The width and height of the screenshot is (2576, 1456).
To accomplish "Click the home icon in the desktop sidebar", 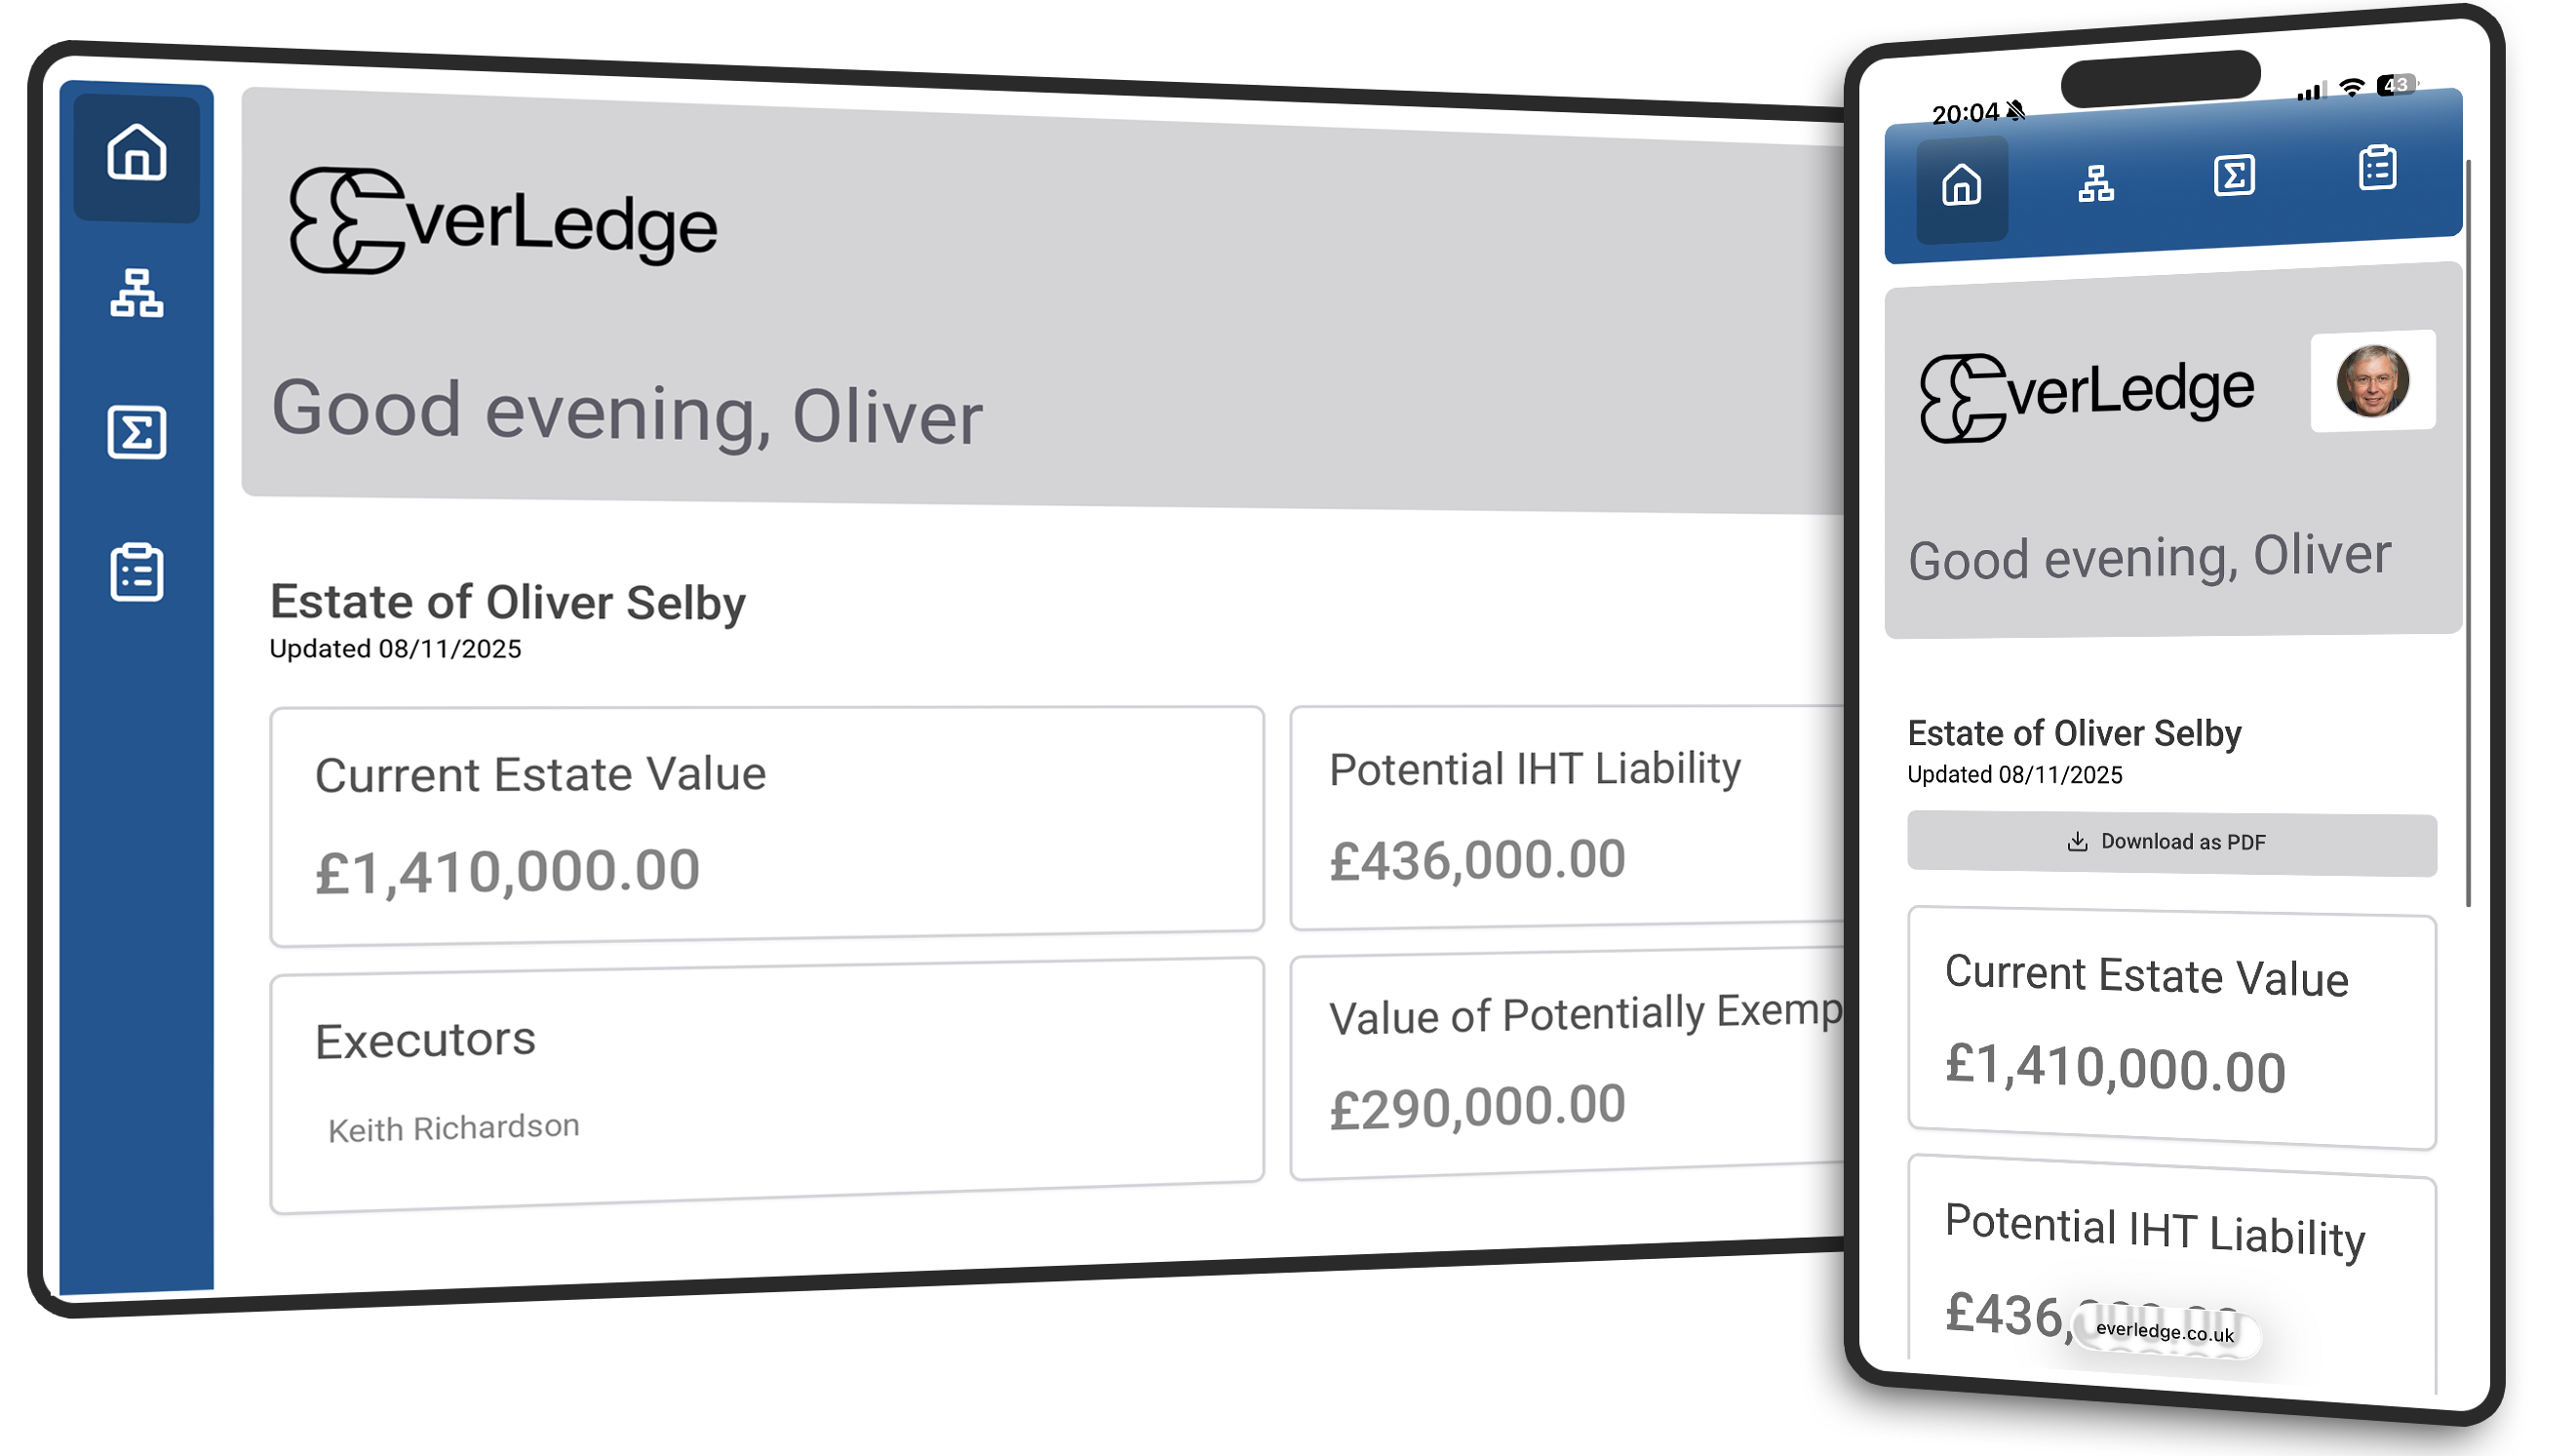I will (x=136, y=153).
